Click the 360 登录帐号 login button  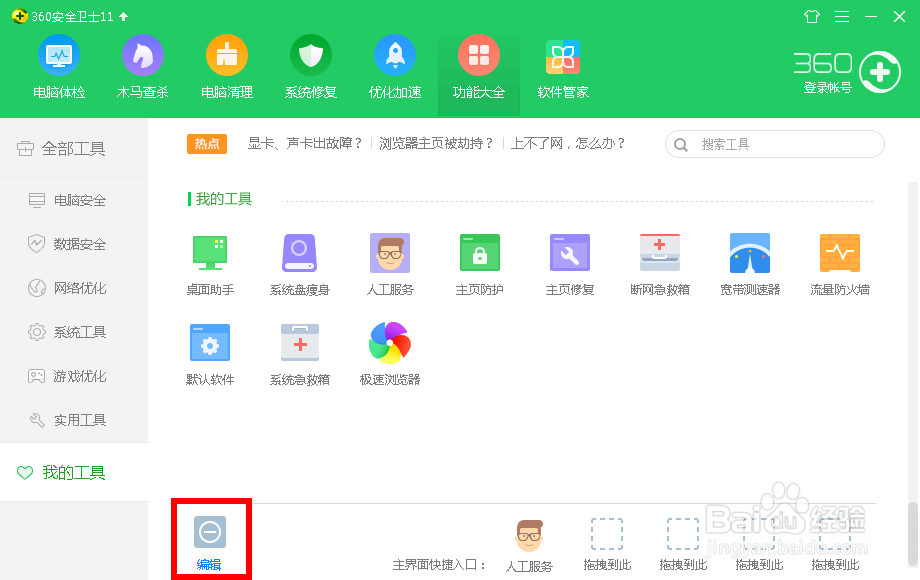tap(847, 72)
